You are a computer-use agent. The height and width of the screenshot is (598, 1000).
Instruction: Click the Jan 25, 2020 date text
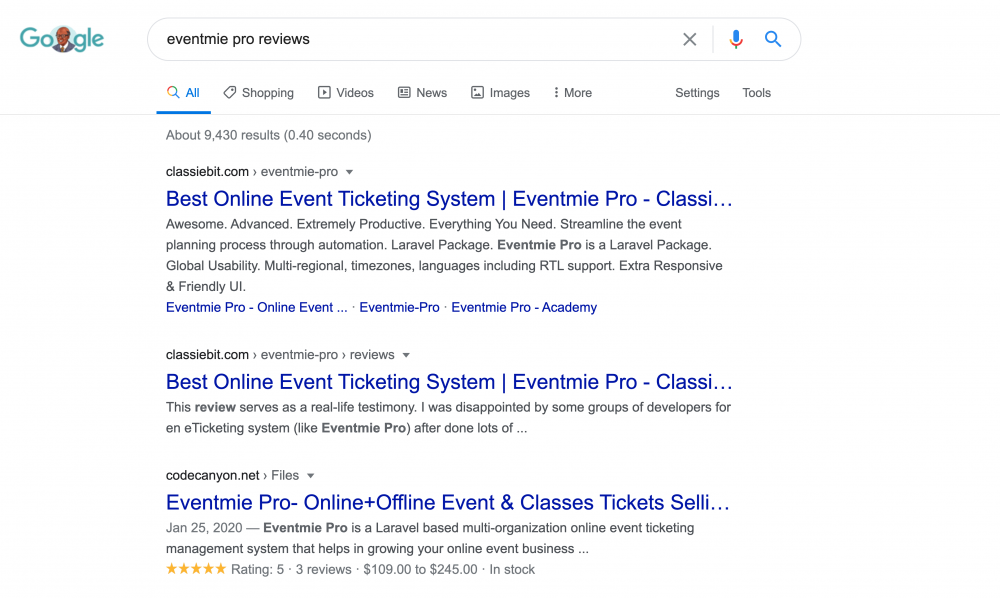204,528
